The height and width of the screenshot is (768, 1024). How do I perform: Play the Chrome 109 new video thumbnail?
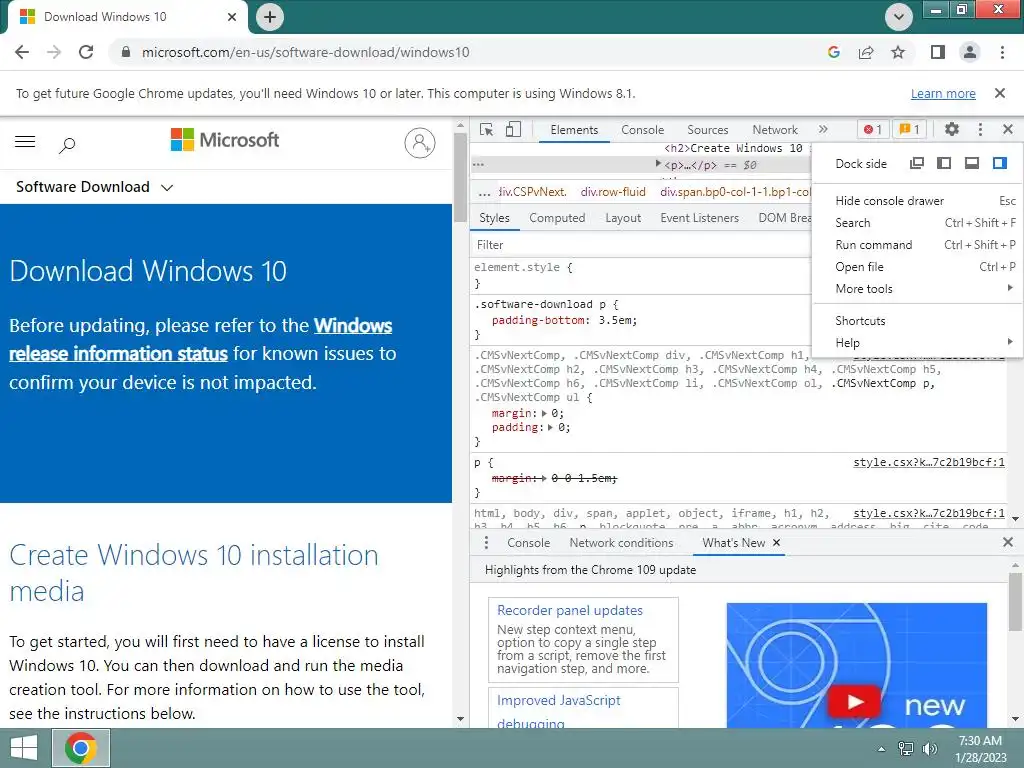pos(856,702)
